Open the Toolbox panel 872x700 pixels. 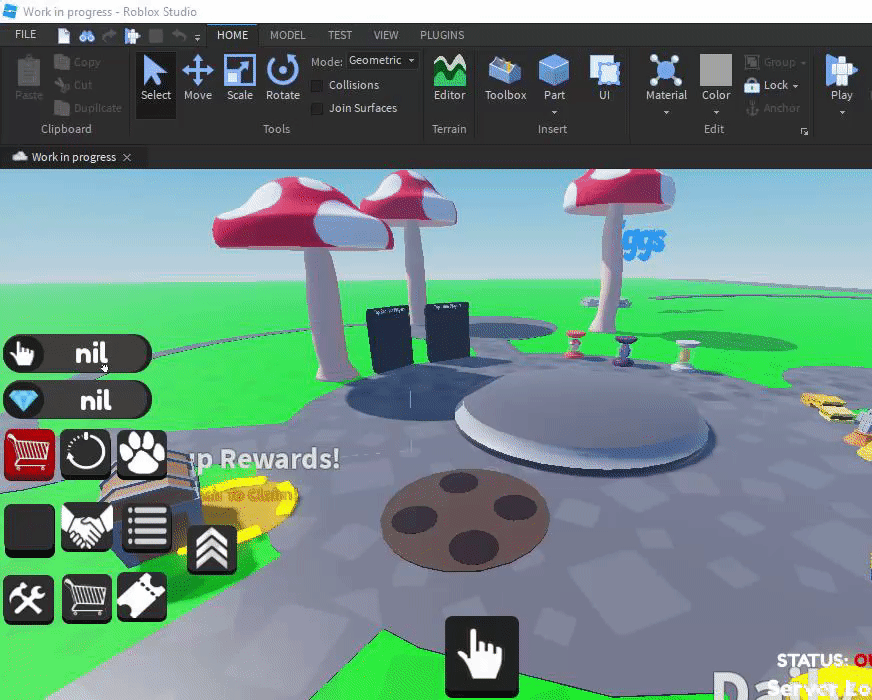[x=506, y=78]
